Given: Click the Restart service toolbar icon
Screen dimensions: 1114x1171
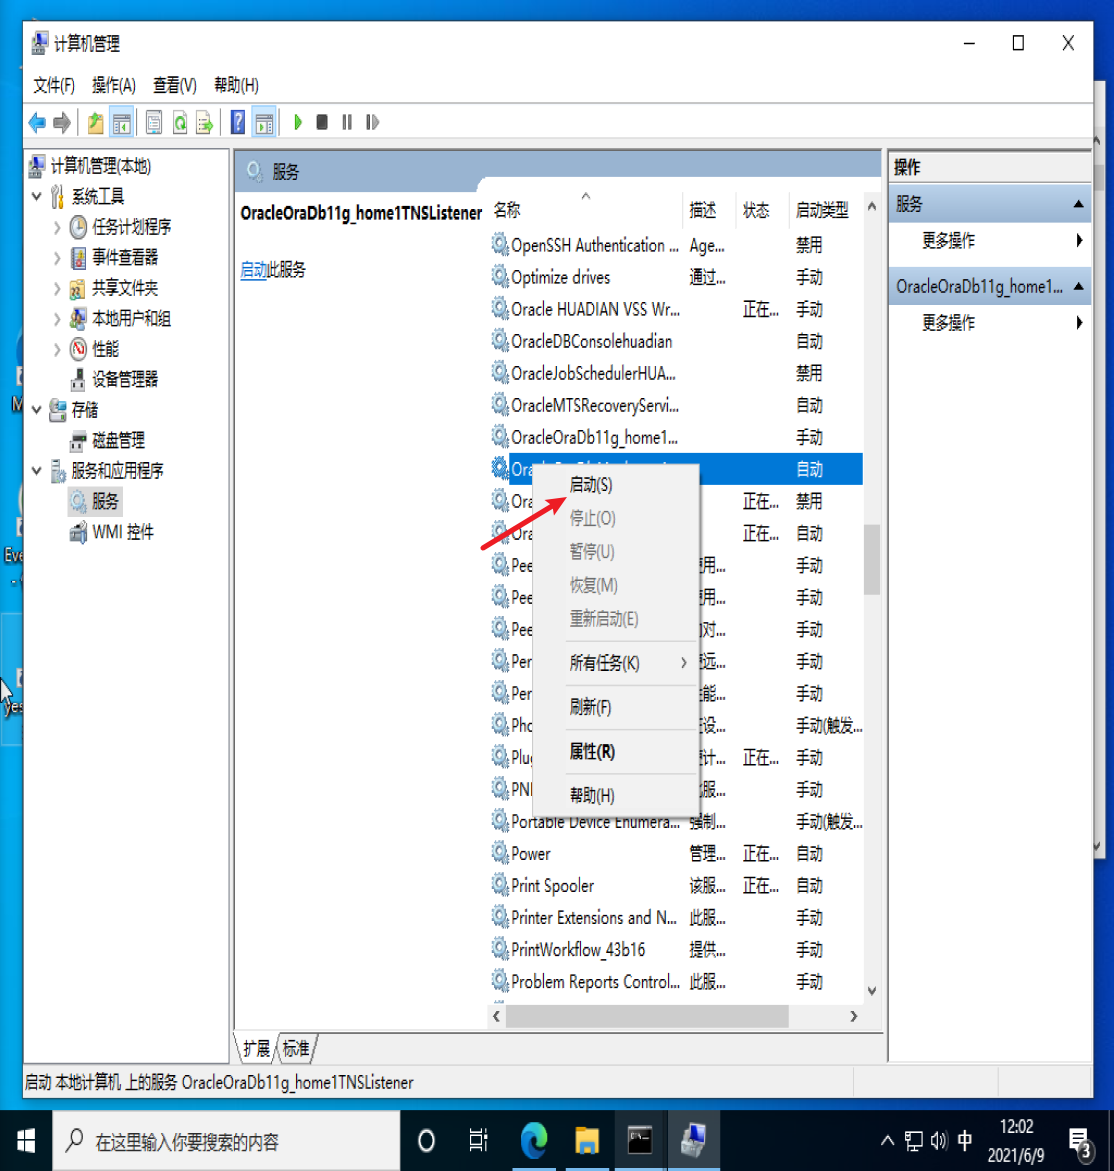Looking at the screenshot, I should pyautogui.click(x=373, y=122).
